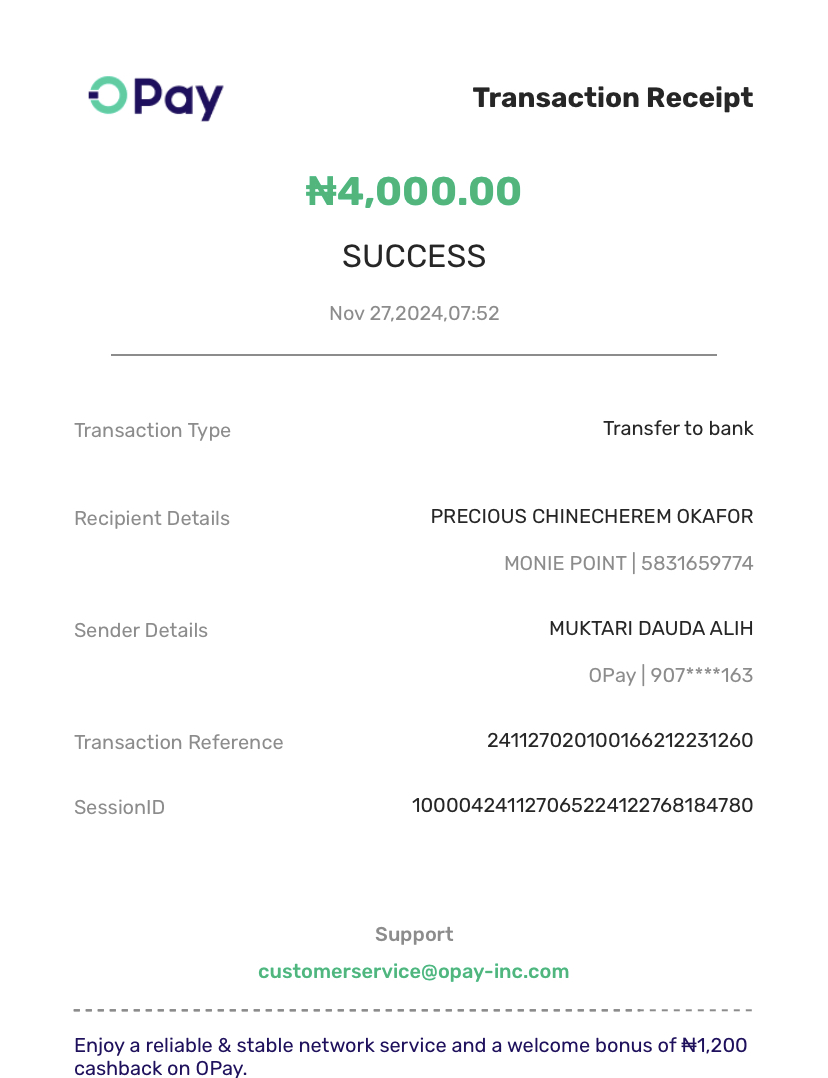Click the SessionID label

click(119, 808)
